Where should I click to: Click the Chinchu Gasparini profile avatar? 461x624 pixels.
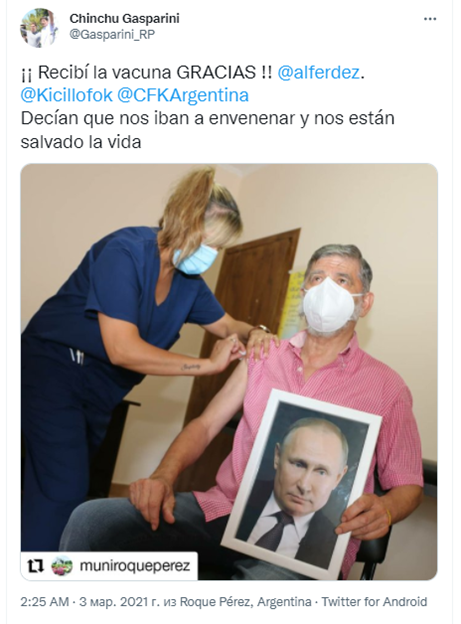(x=39, y=28)
